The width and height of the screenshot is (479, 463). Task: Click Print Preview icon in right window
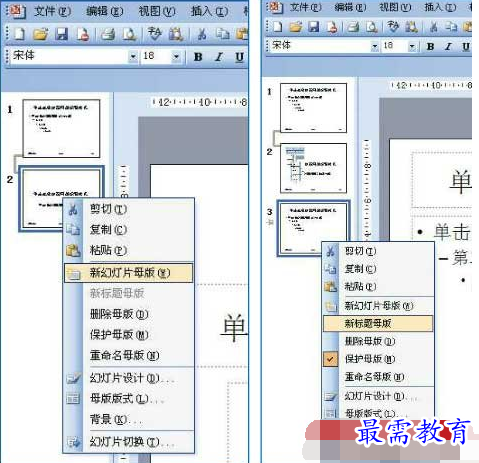[371, 27]
